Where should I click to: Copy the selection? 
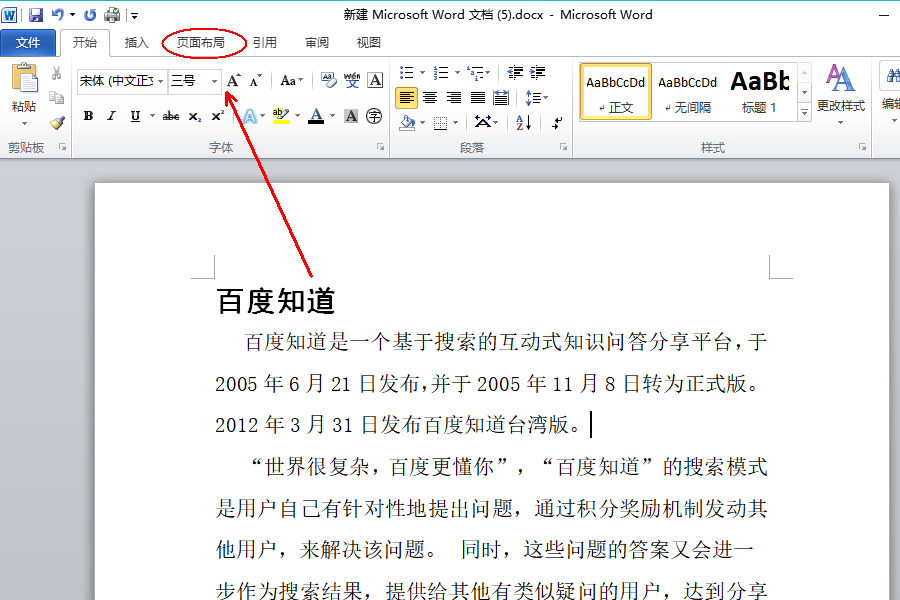56,98
